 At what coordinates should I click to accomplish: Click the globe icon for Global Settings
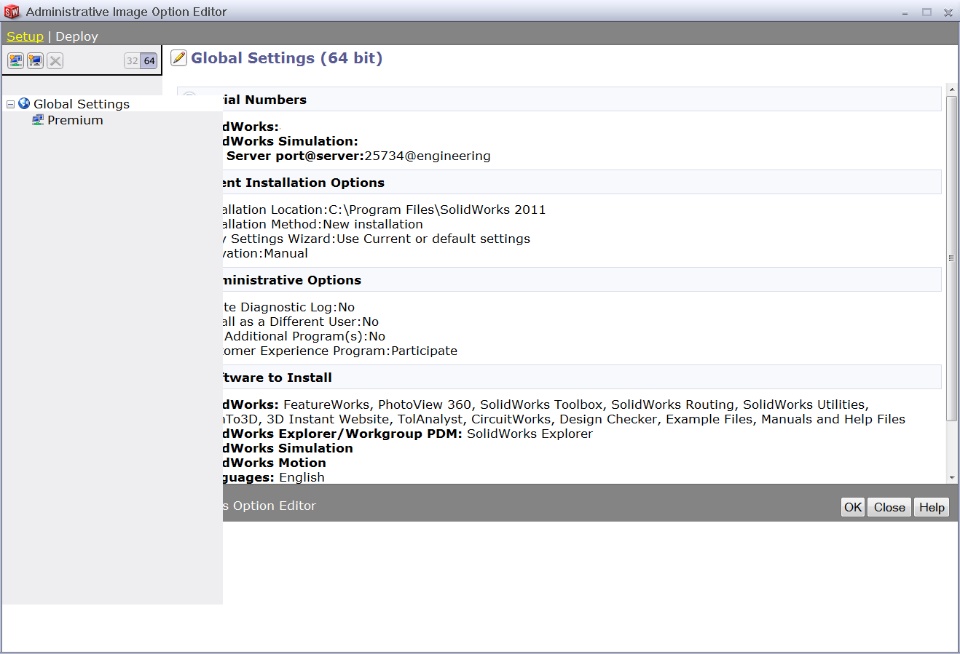[x=24, y=103]
